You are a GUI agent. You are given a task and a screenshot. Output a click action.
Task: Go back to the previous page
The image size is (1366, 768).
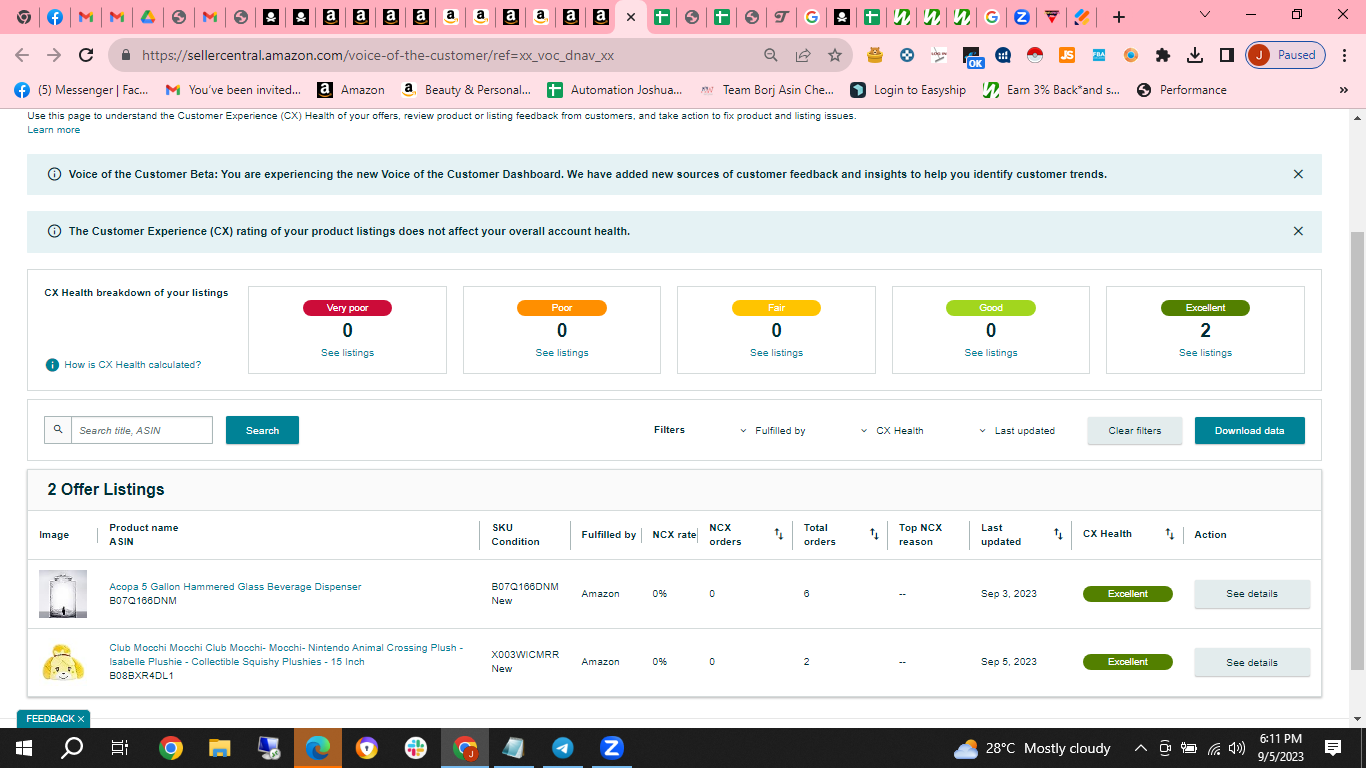tap(22, 55)
